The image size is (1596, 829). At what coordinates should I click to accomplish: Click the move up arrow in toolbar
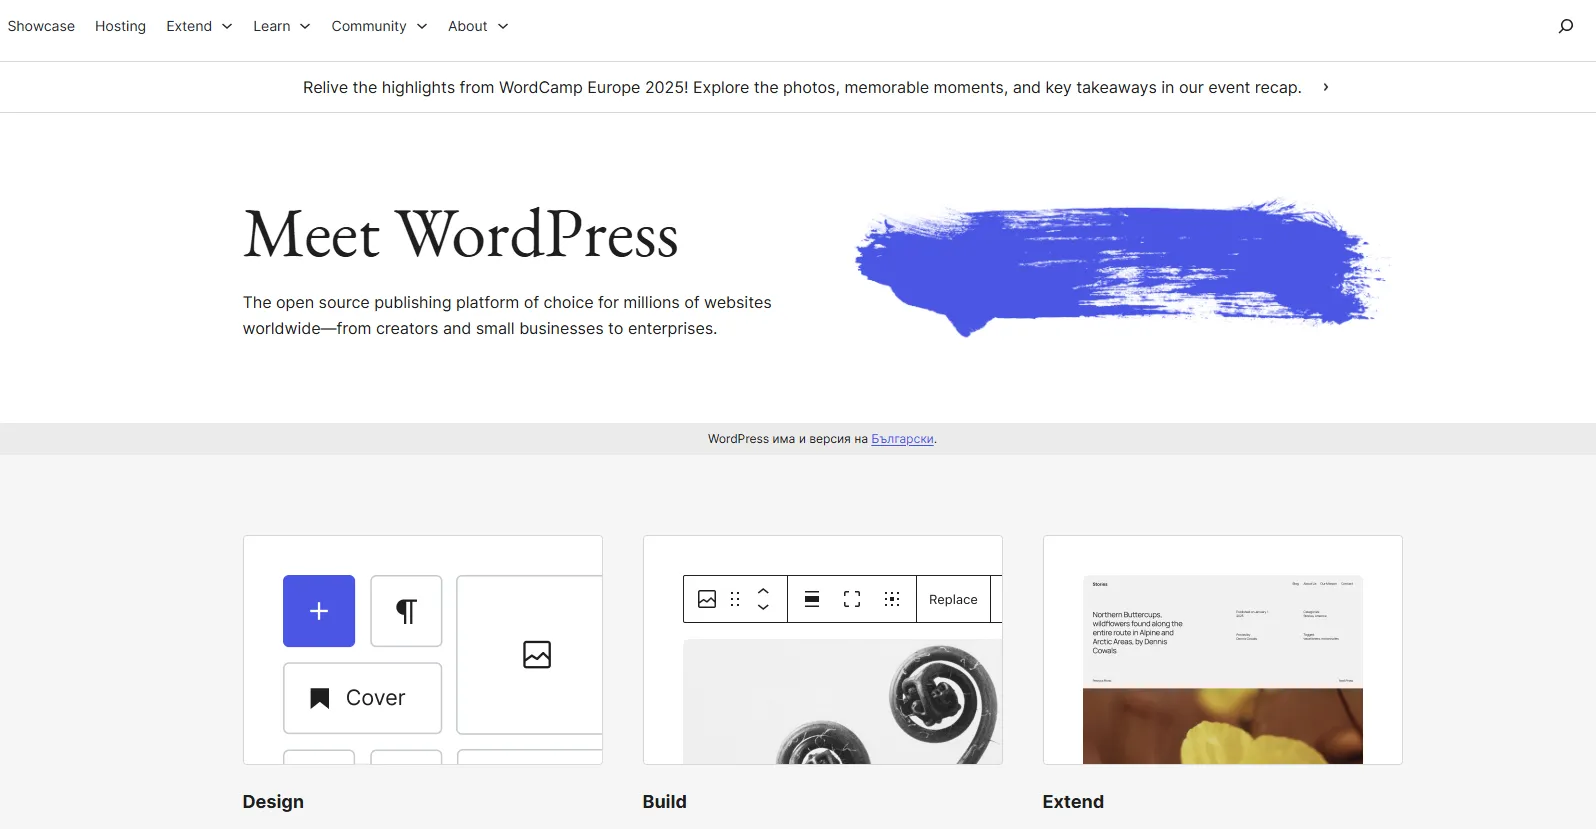coord(763,591)
